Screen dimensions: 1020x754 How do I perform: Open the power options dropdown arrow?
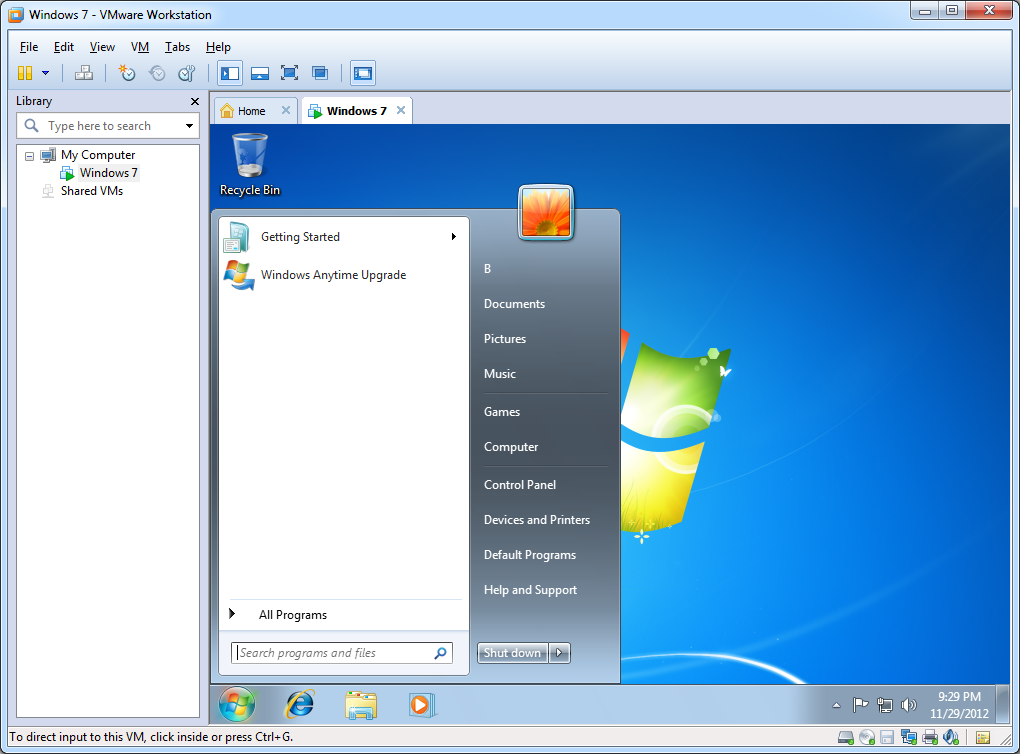click(x=45, y=73)
